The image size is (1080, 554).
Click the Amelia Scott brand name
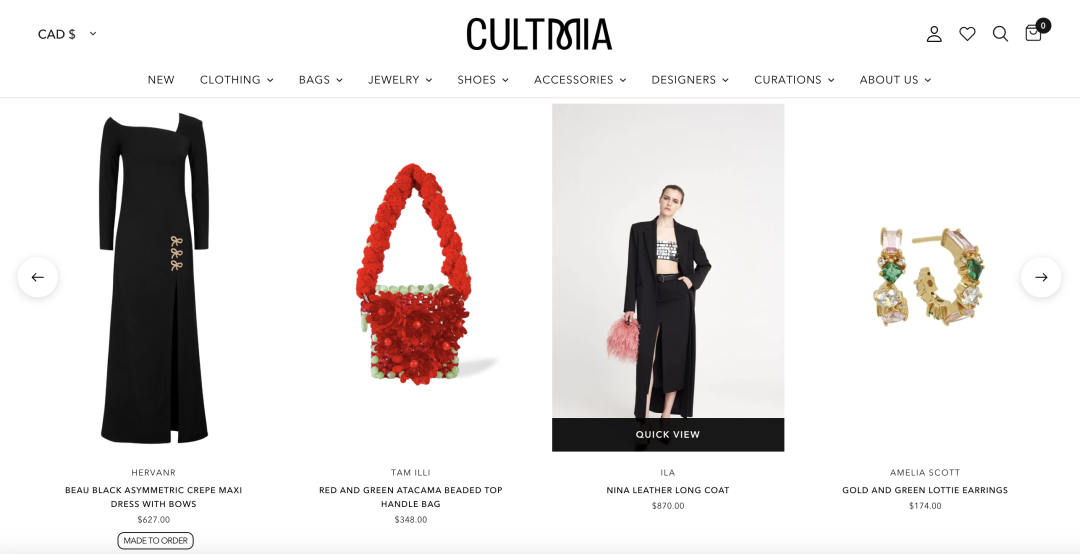[924, 473]
